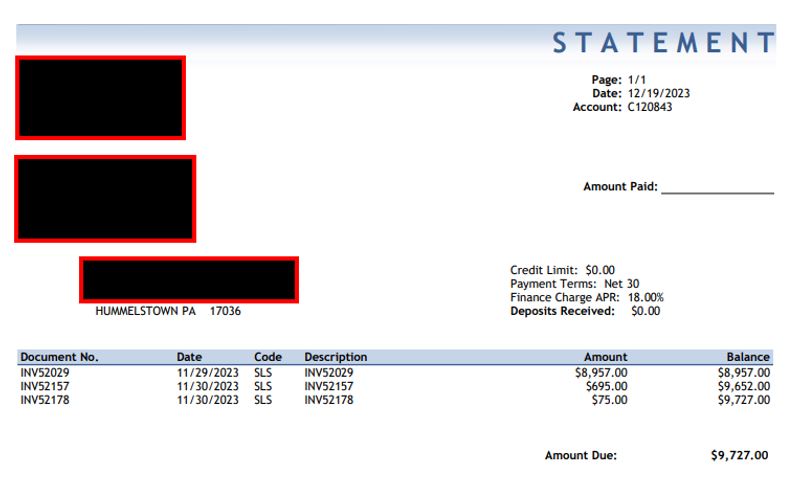The height and width of the screenshot is (499, 788).
Task: Click the Balance column header
Action: coord(748,357)
